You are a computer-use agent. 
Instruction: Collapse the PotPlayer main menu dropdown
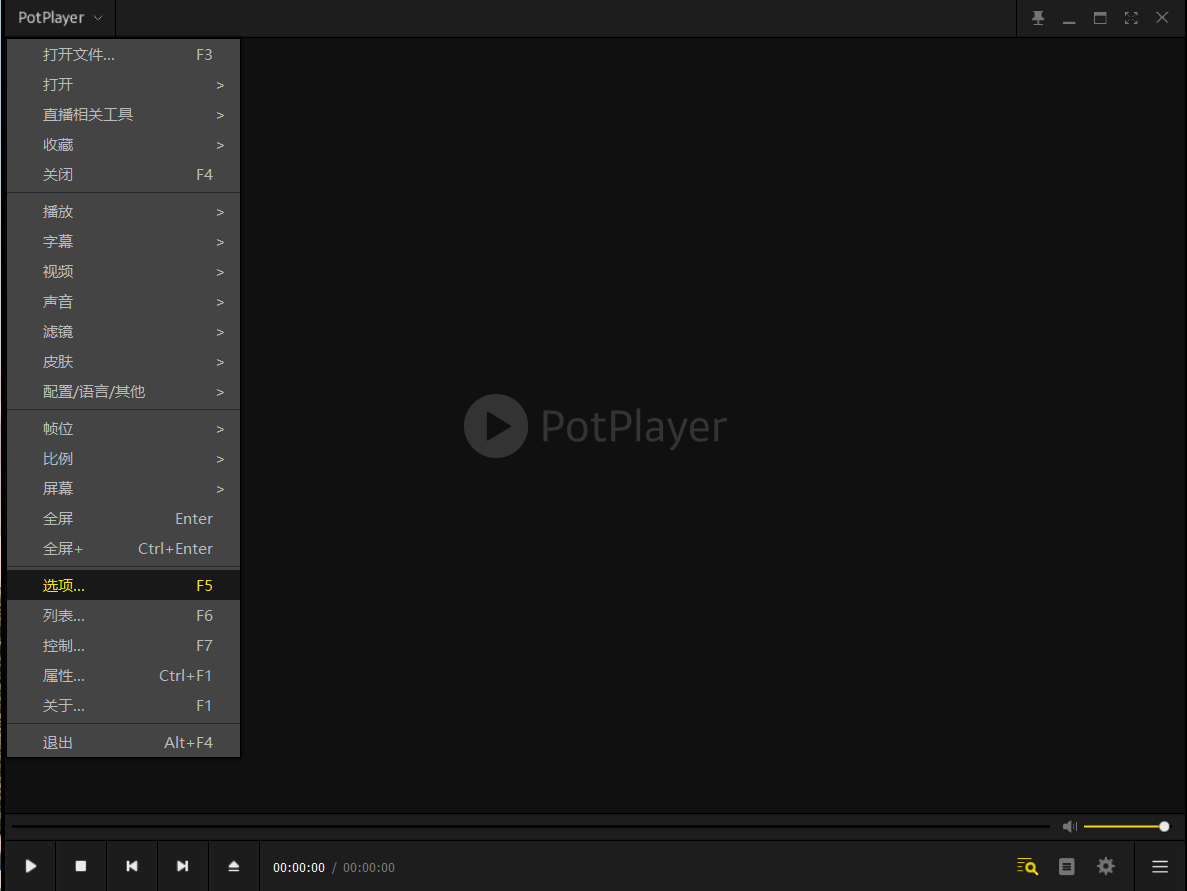(60, 18)
